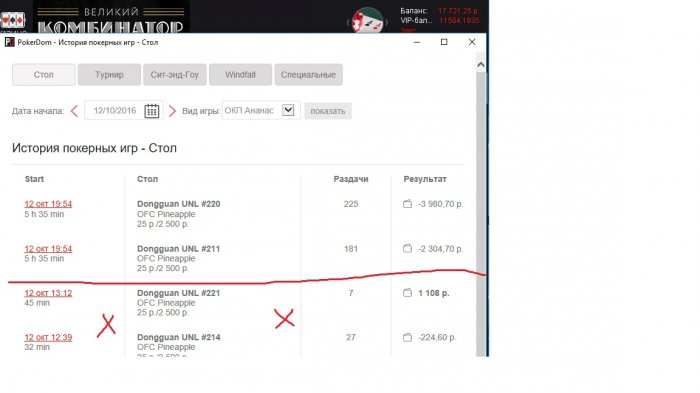Open the Windfall tab
Viewport: 700px width, 393px height.
pos(240,75)
